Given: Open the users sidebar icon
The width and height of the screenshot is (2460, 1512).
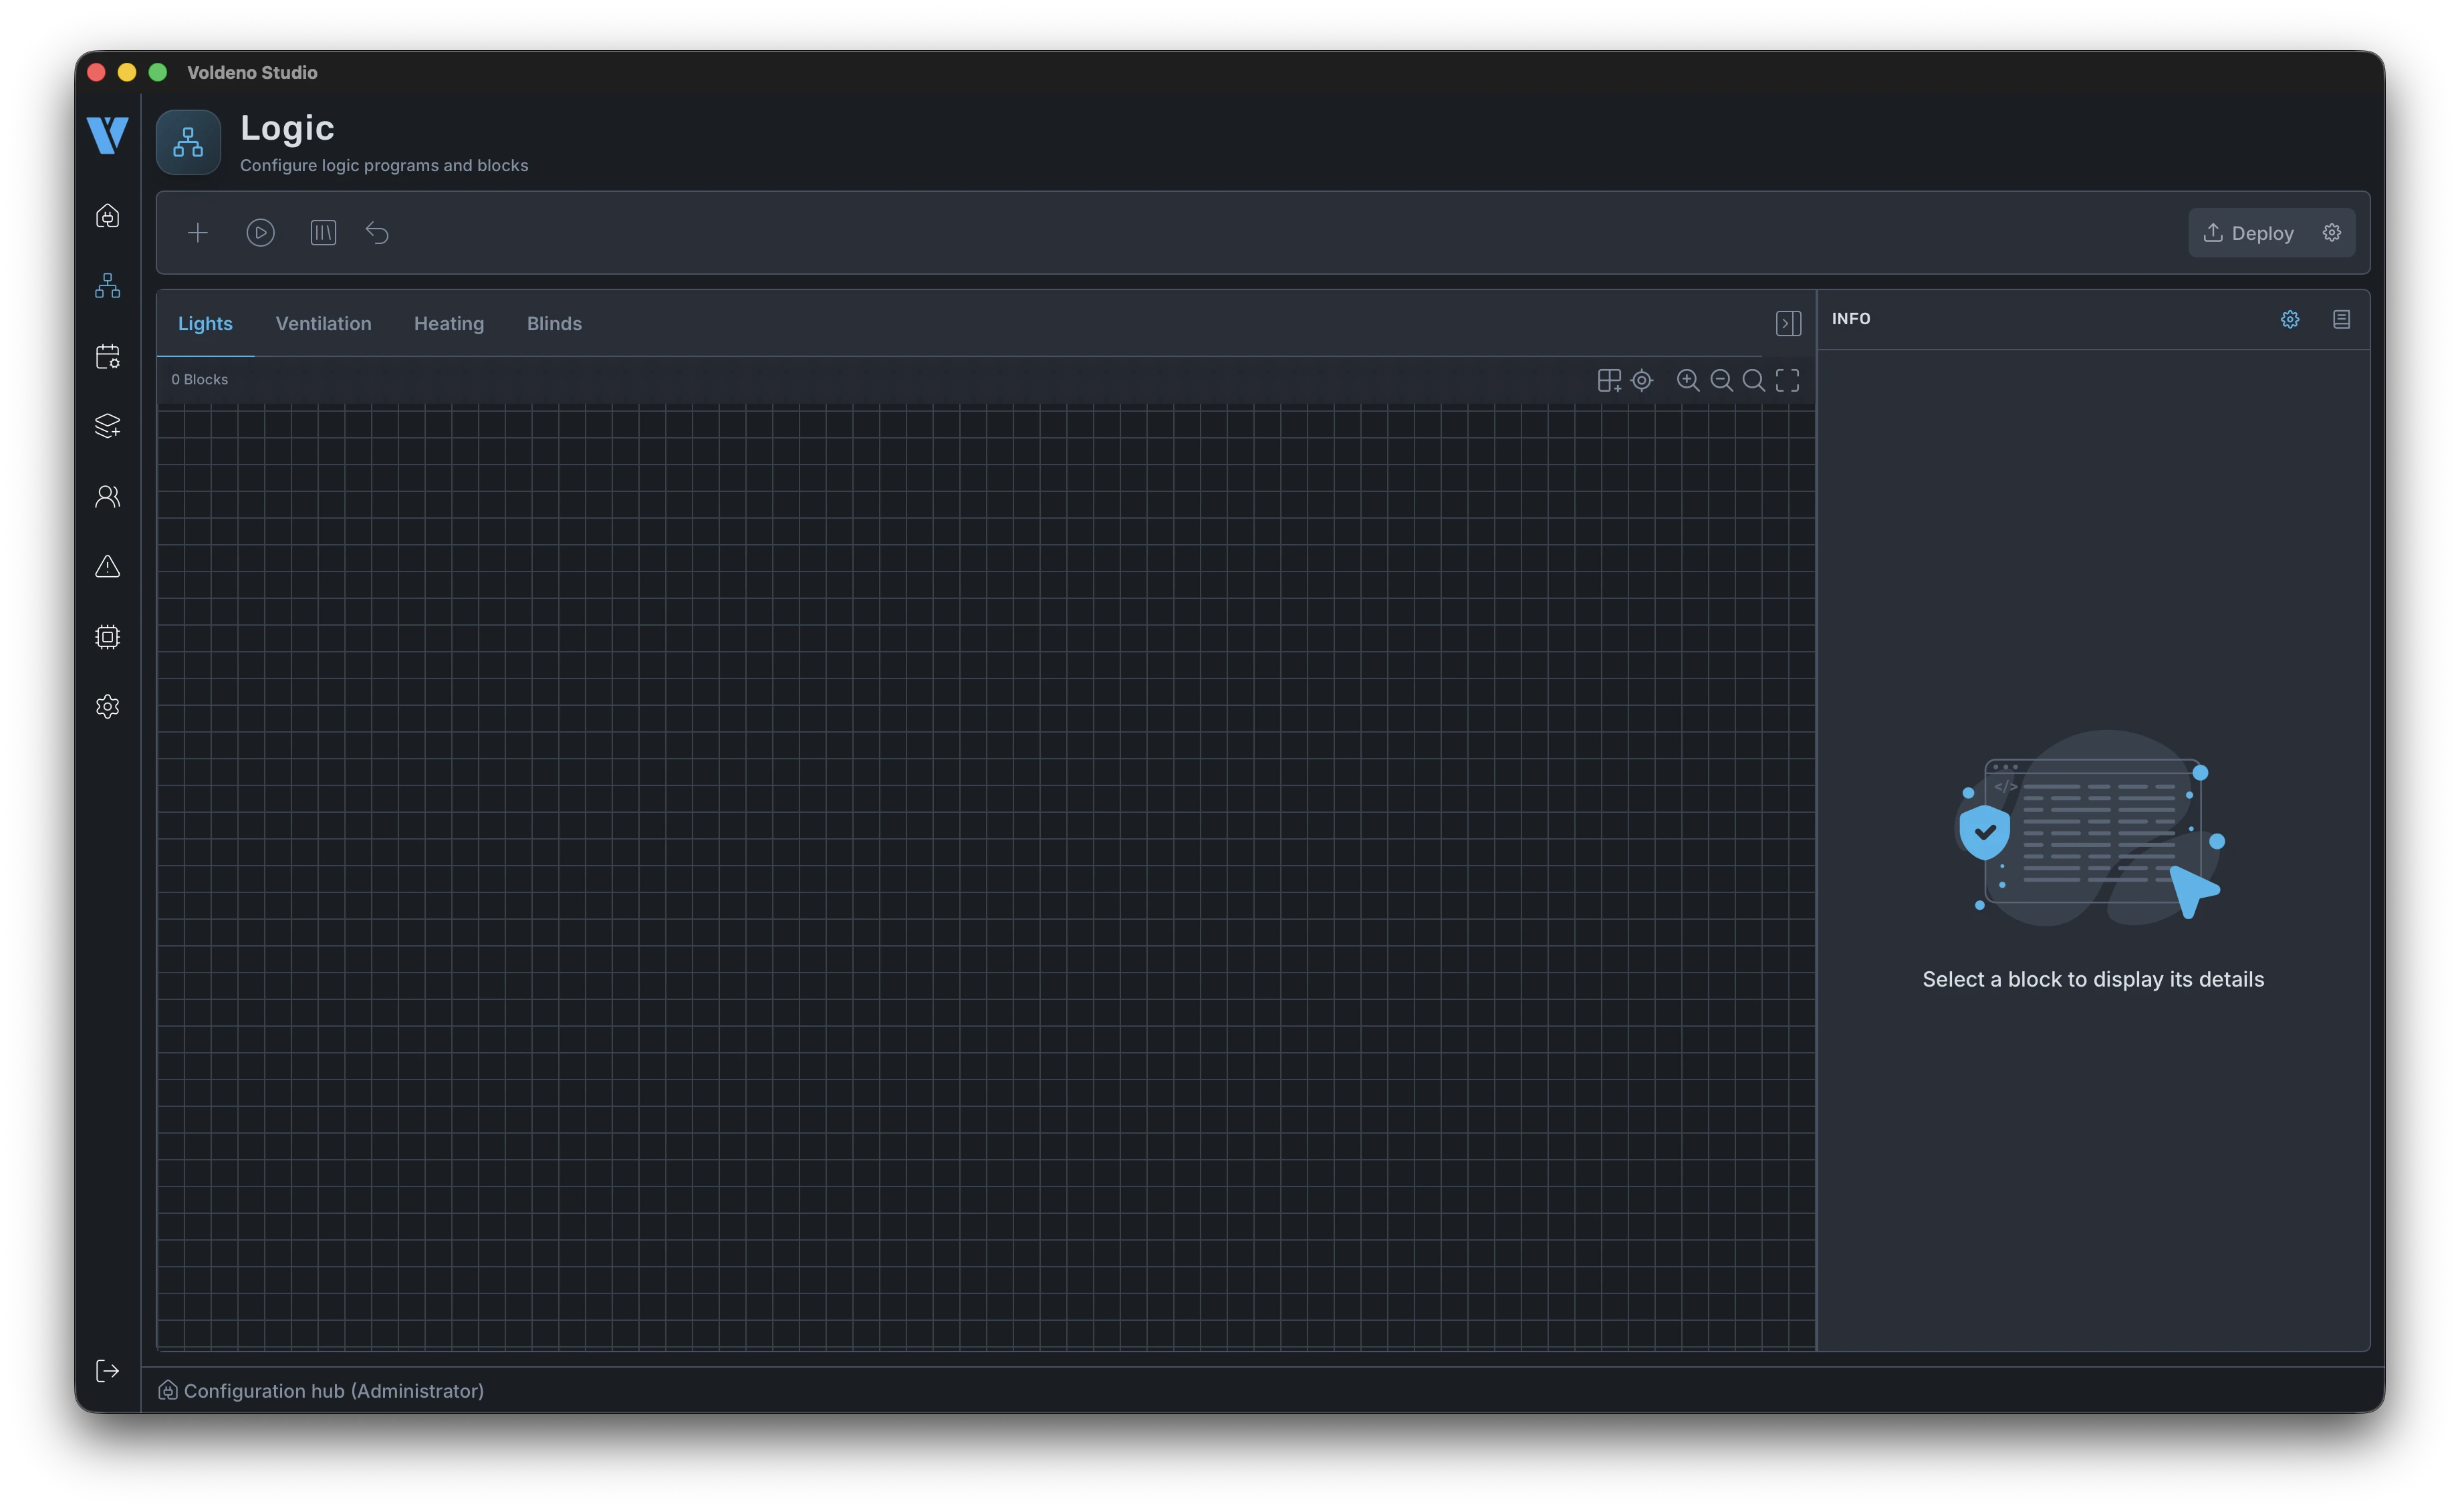Looking at the screenshot, I should (108, 496).
